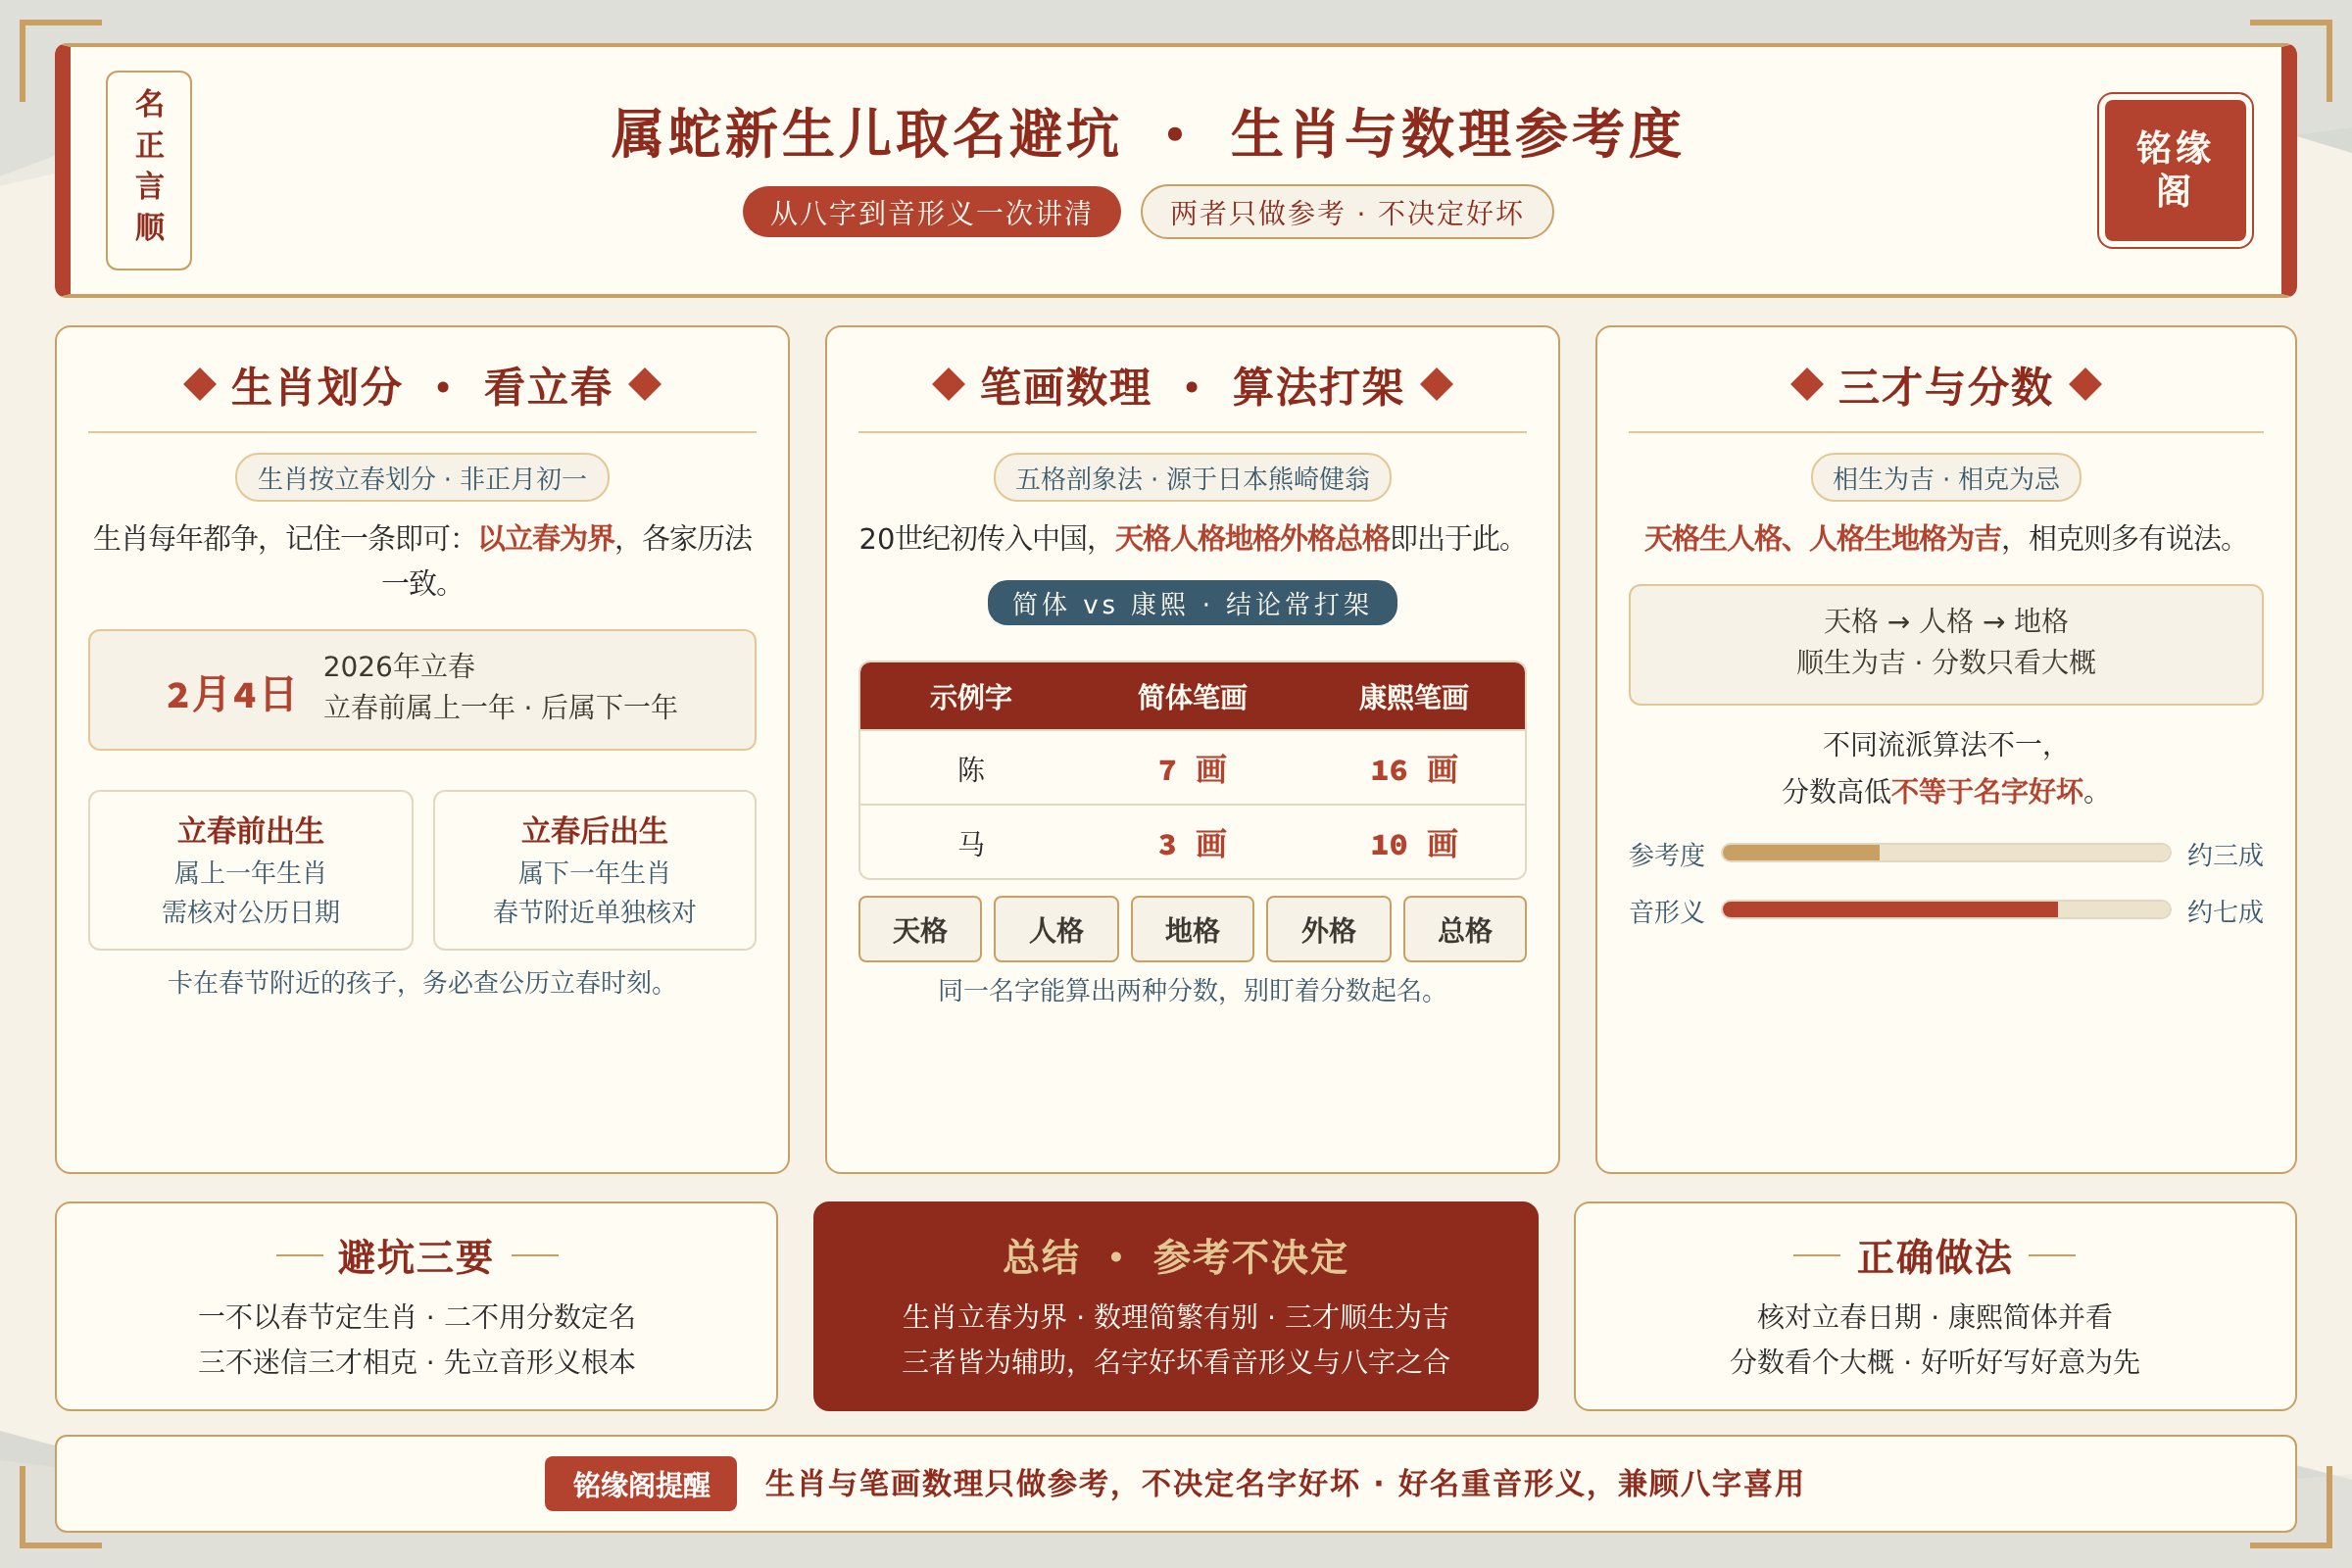Select the 从八字到音形义一次讲清 red pill
2352x1568 pixels.
[931, 212]
